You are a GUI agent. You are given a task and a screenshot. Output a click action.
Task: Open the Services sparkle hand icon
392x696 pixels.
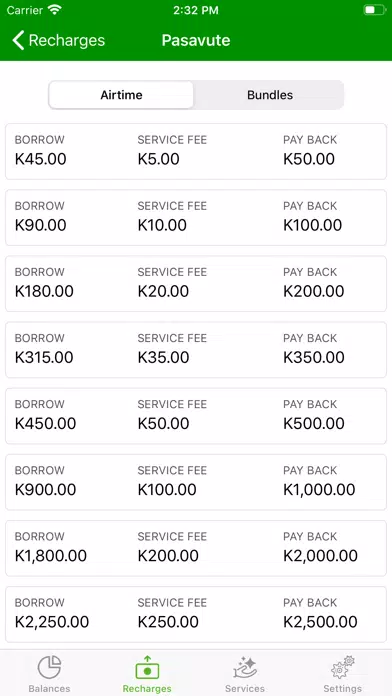(x=245, y=668)
